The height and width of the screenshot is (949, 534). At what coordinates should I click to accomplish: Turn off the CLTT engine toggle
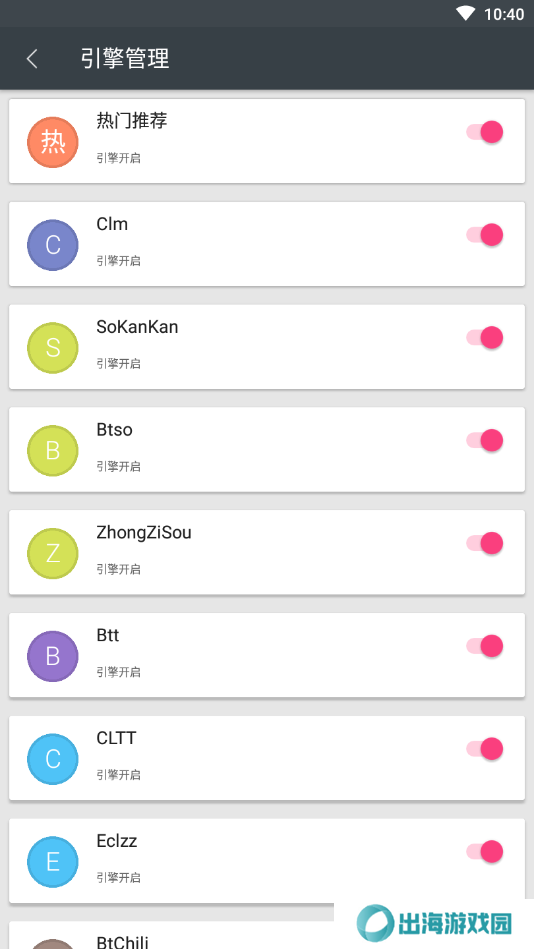[485, 749]
